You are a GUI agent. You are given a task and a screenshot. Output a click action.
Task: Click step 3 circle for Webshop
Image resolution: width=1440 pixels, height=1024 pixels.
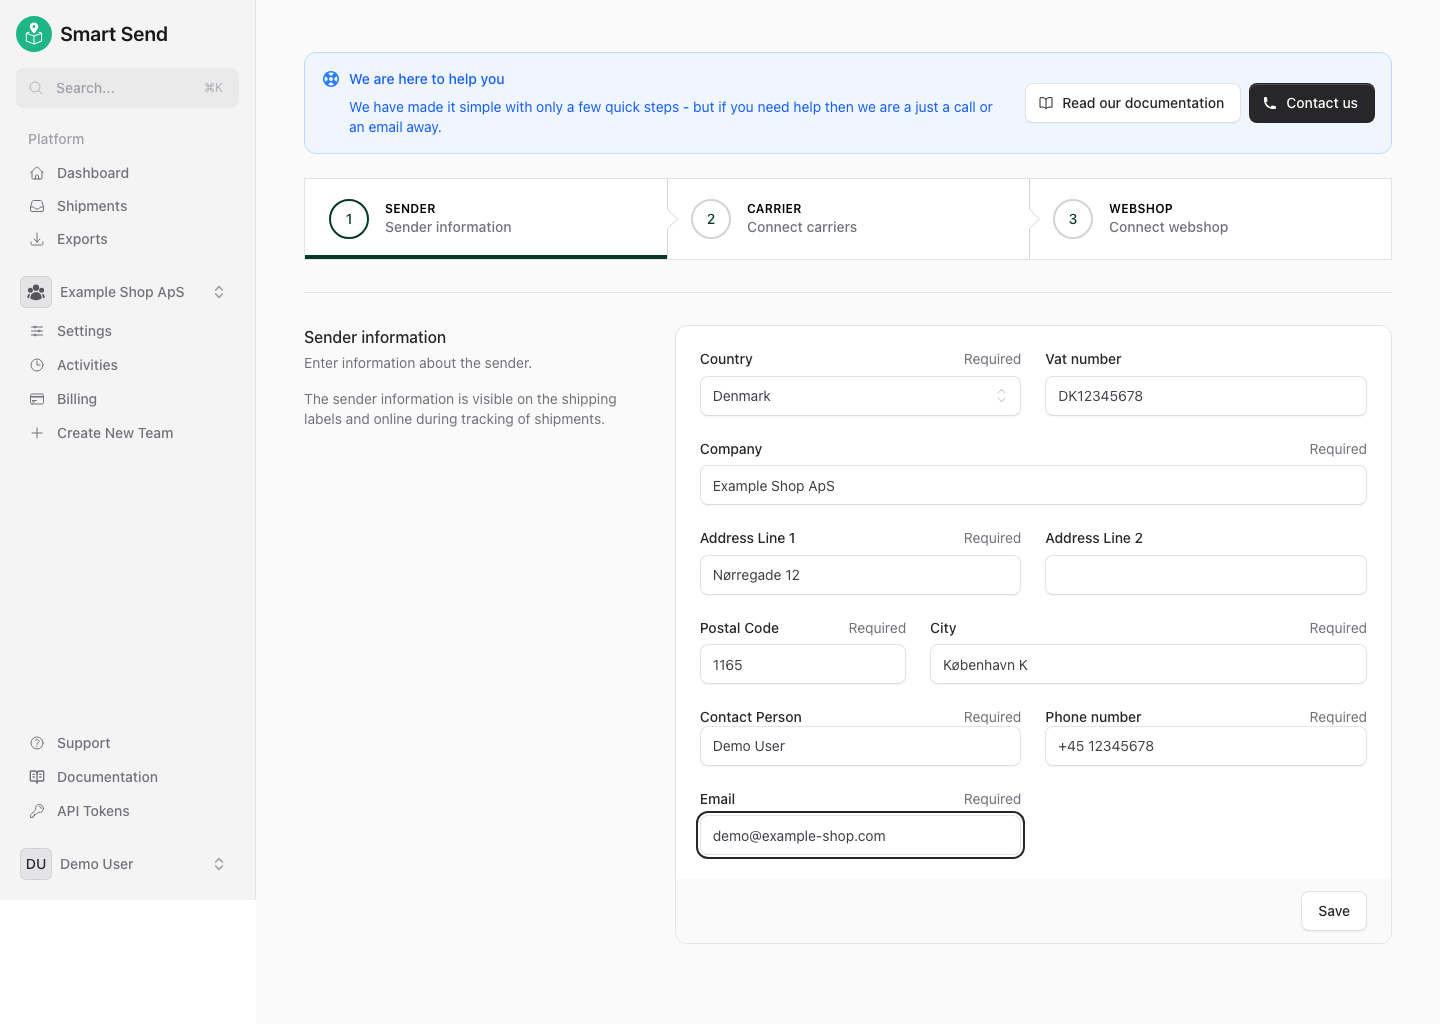(1073, 219)
